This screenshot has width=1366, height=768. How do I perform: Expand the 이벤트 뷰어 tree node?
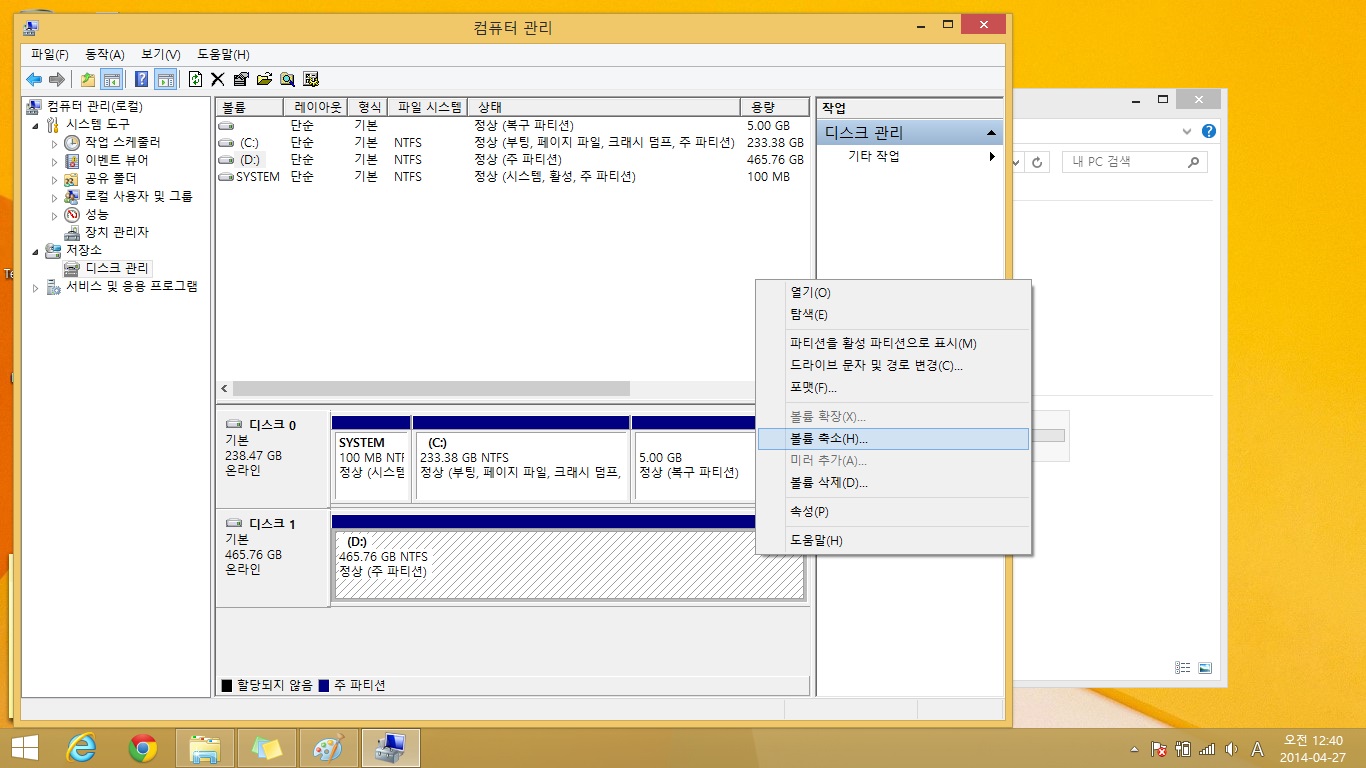point(55,161)
